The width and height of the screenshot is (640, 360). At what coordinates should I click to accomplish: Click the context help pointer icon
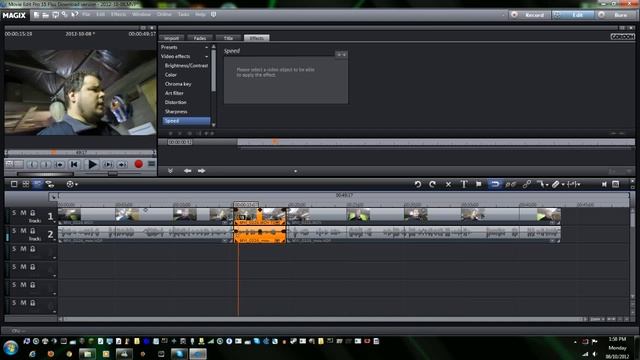[x=74, y=15]
